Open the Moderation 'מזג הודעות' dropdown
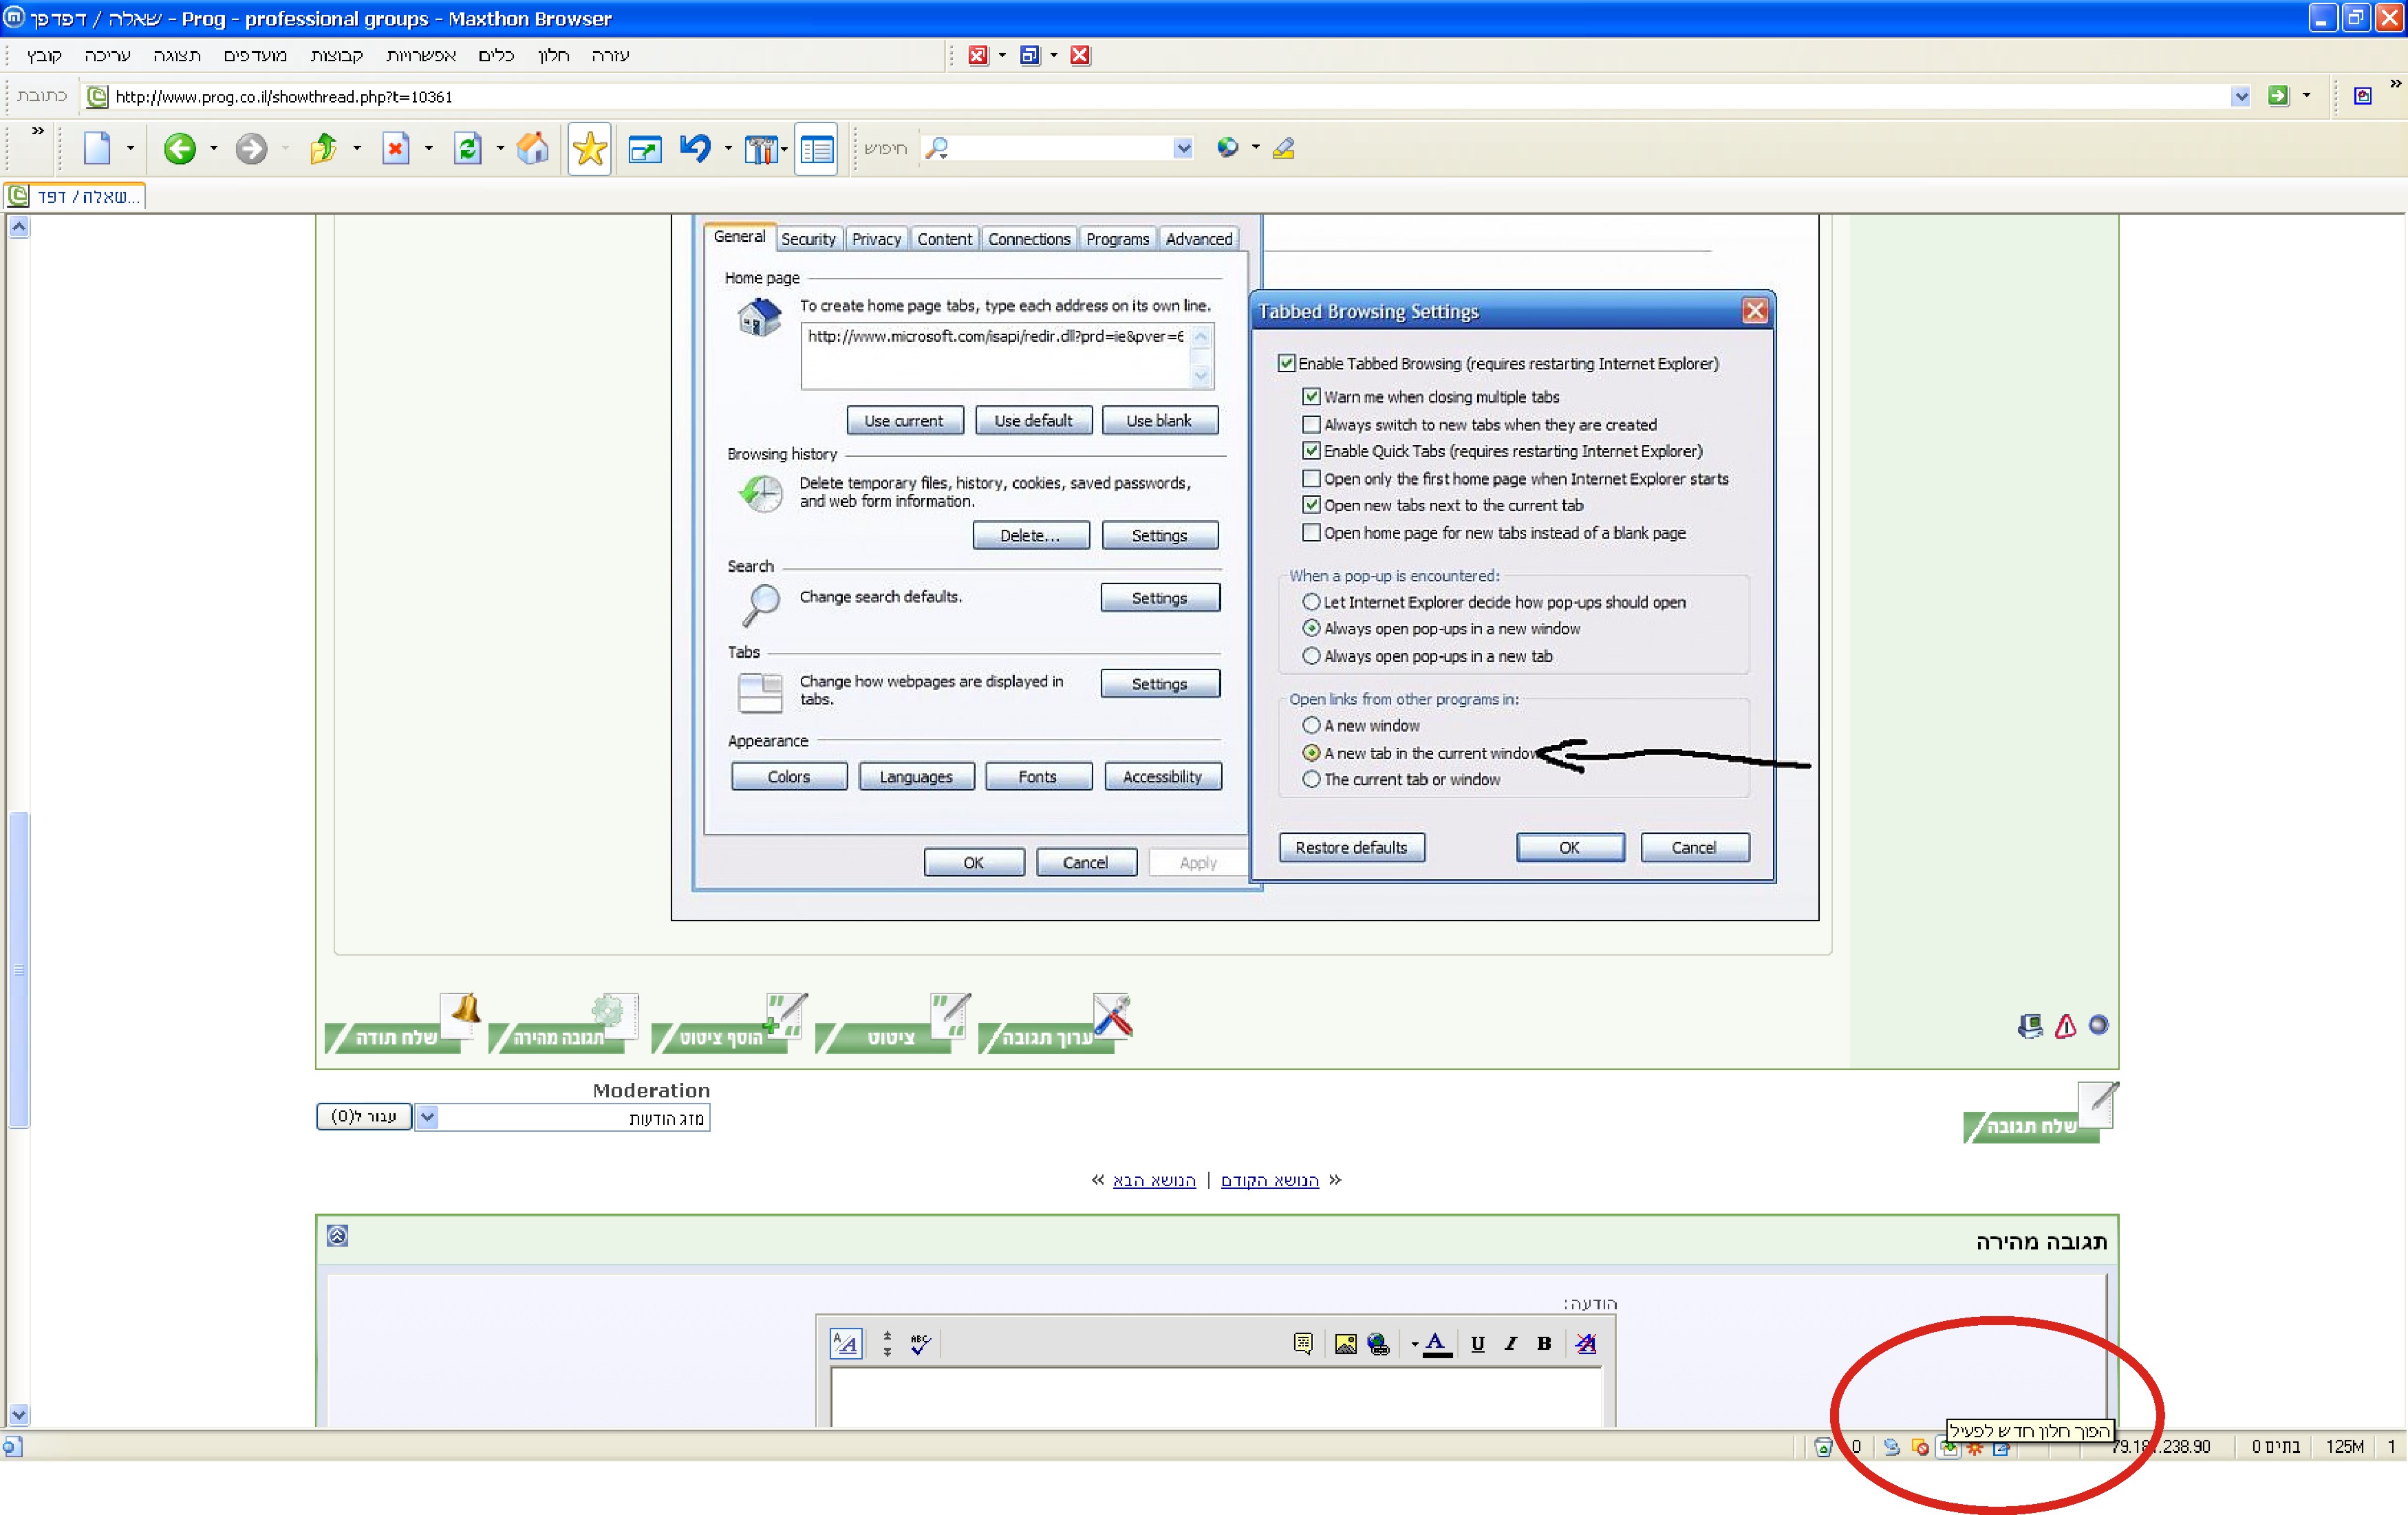 pyautogui.click(x=427, y=1117)
